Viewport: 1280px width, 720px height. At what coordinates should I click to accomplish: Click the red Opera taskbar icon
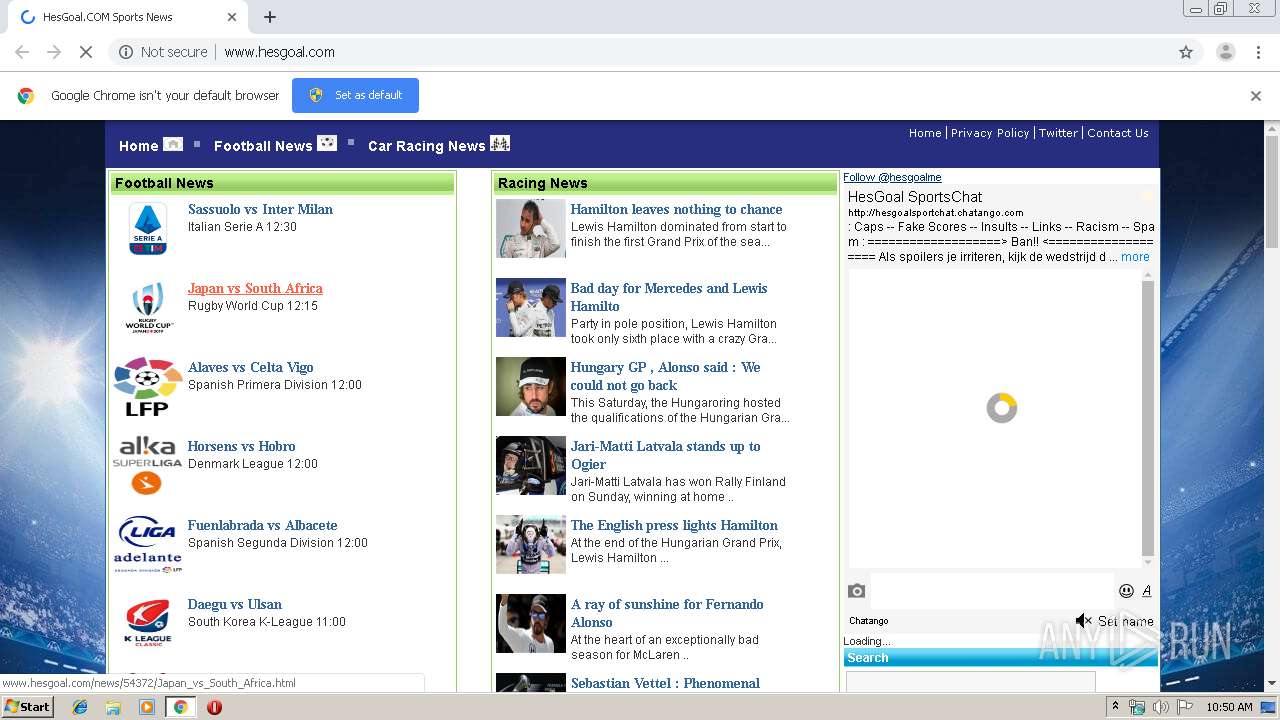214,707
